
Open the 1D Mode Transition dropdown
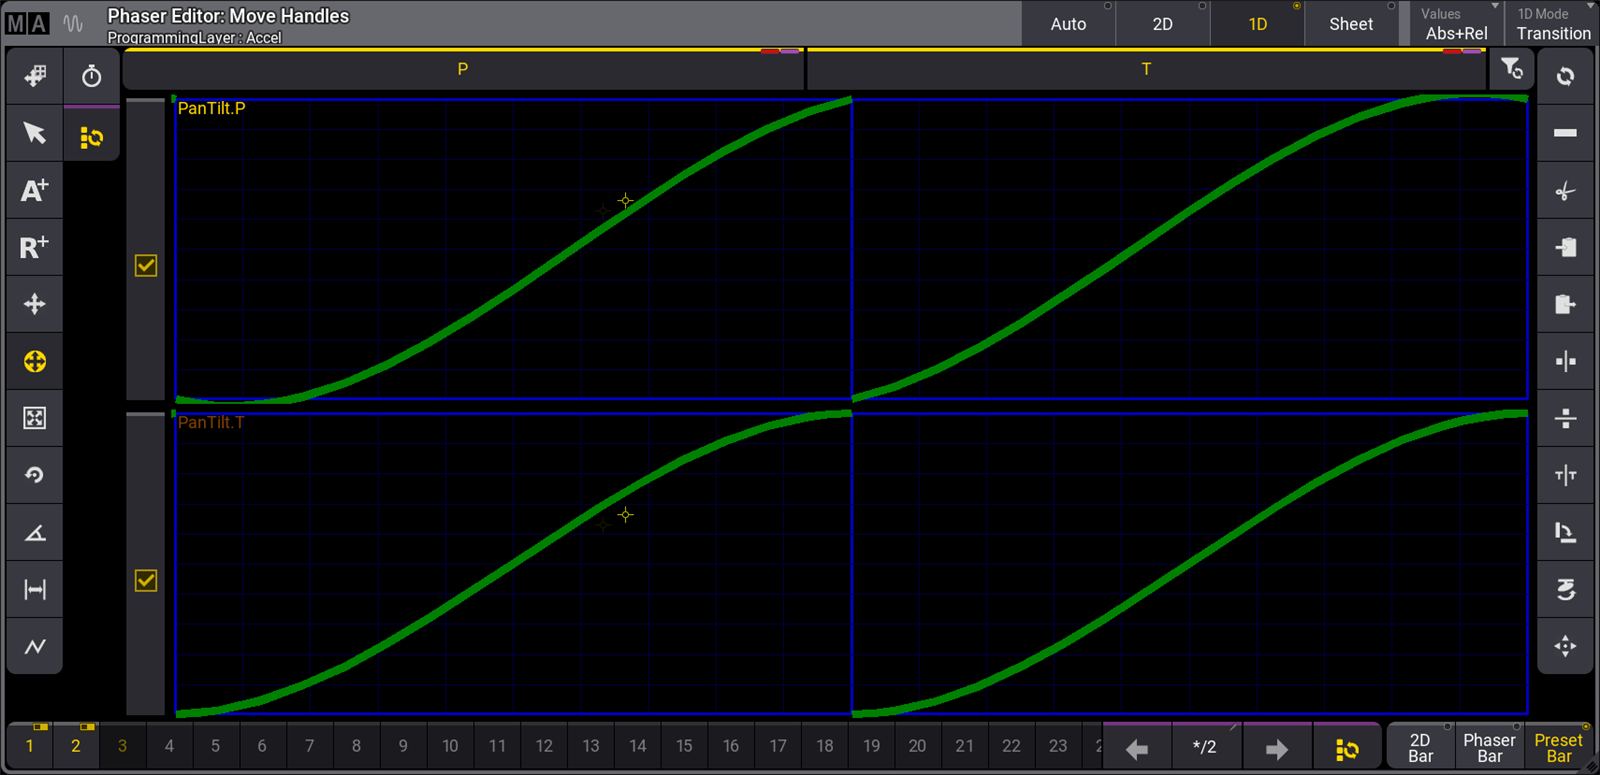1552,24
